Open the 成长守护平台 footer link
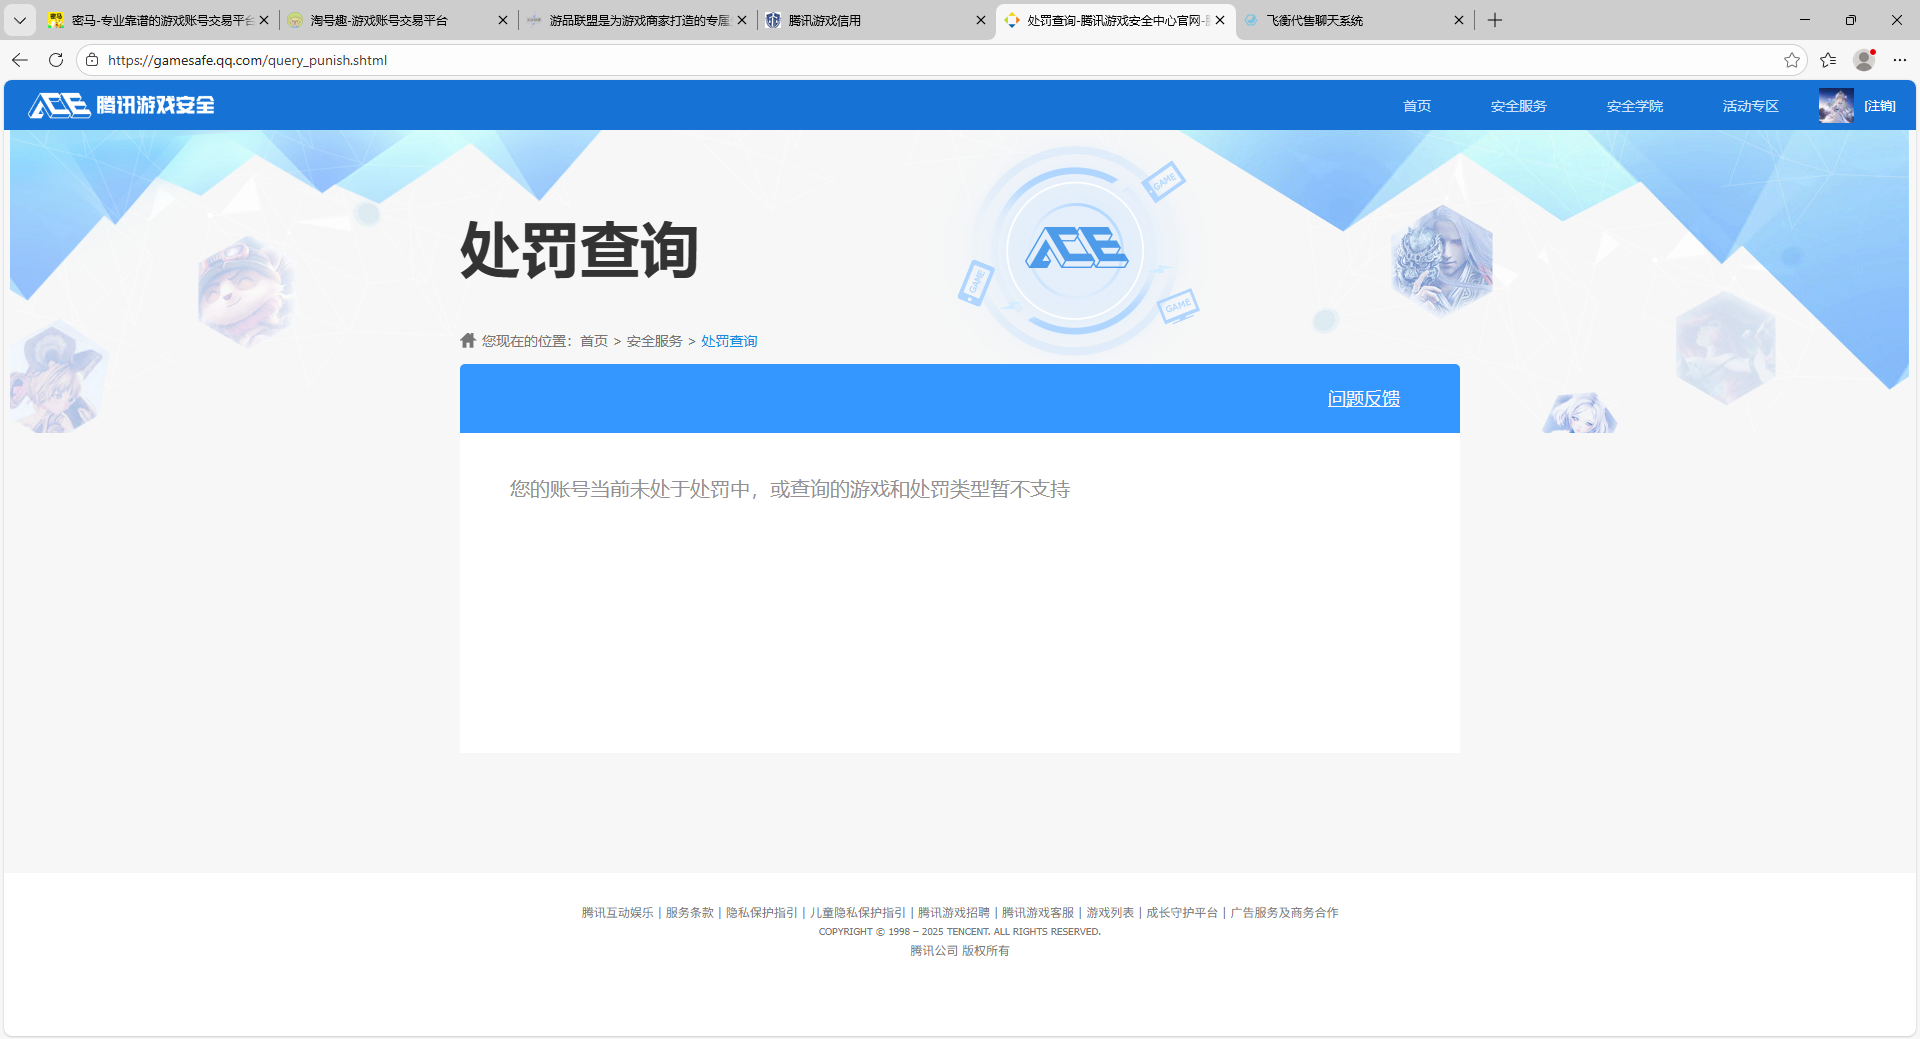Viewport: 1920px width, 1039px height. [1180, 912]
